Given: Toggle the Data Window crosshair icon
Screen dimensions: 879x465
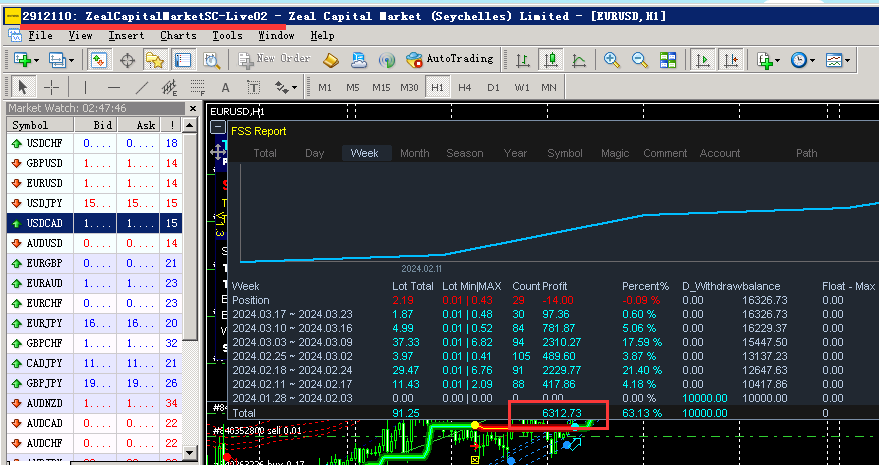Looking at the screenshot, I should [127, 59].
